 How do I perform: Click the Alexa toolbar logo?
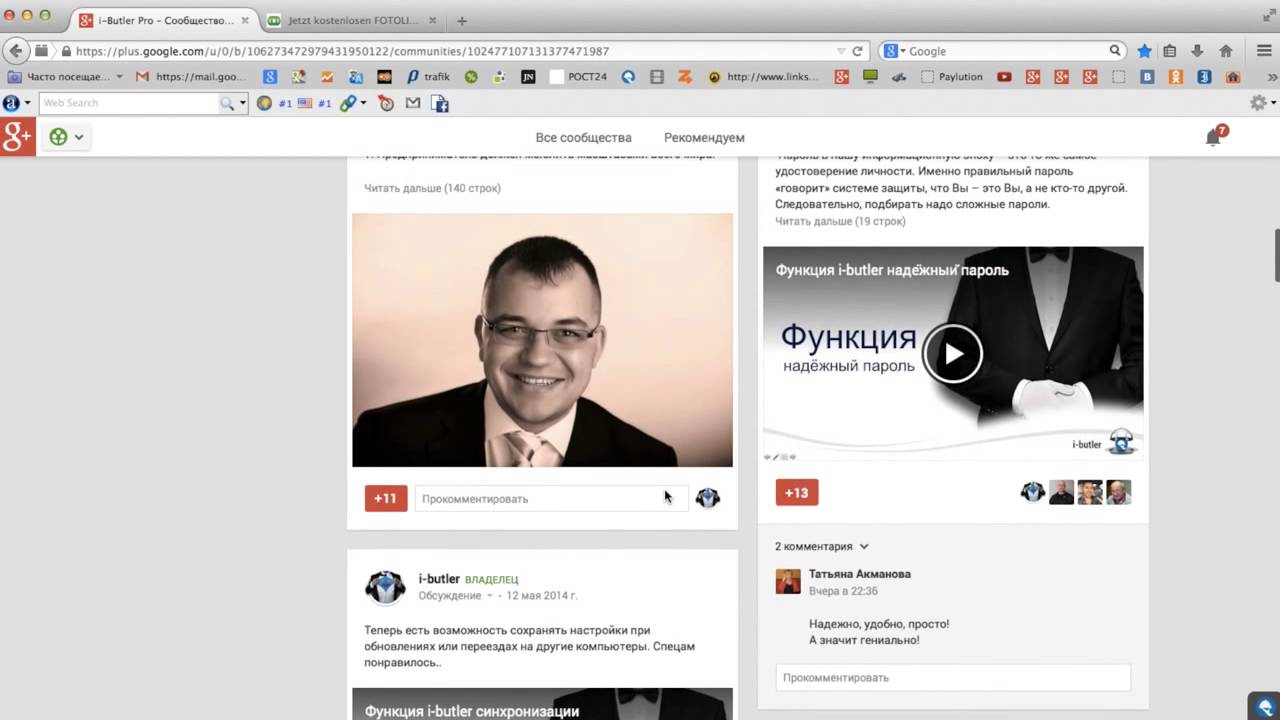pyautogui.click(x=11, y=103)
